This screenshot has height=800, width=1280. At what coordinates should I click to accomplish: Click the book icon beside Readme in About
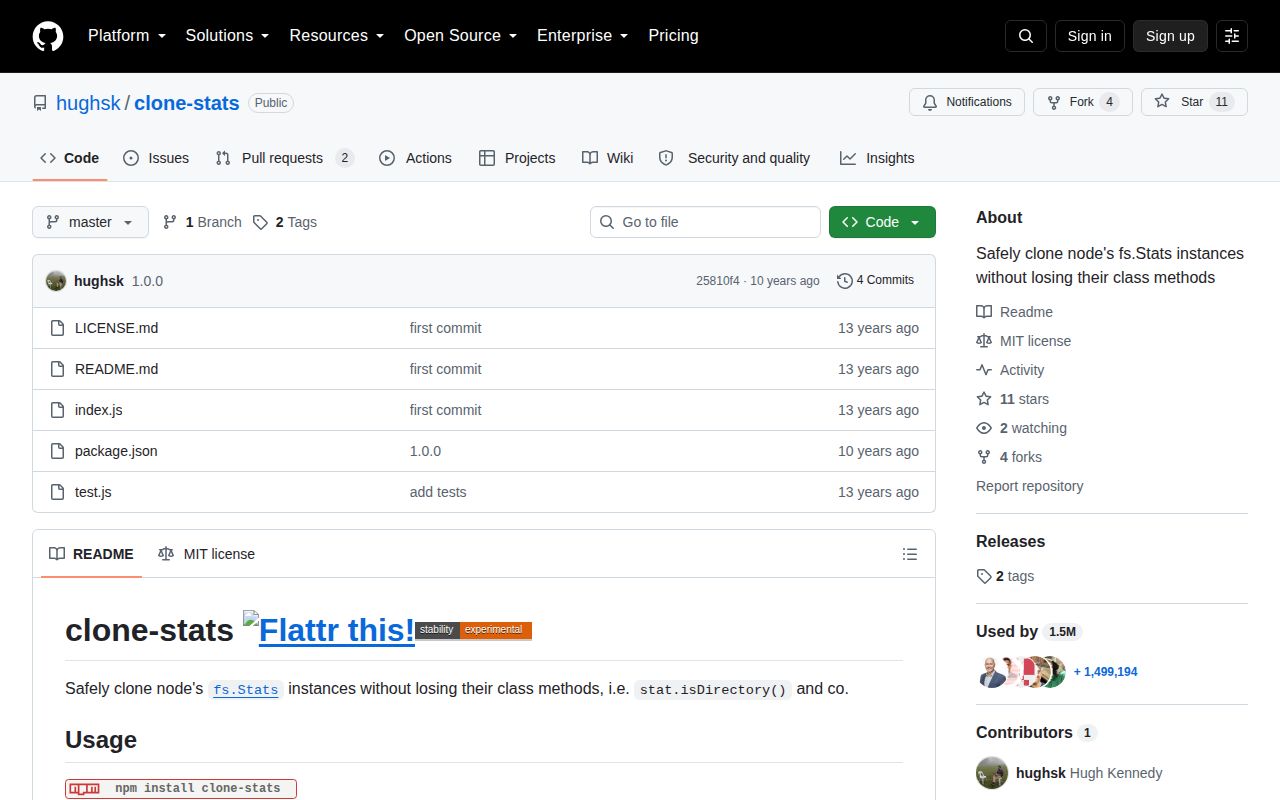point(984,312)
